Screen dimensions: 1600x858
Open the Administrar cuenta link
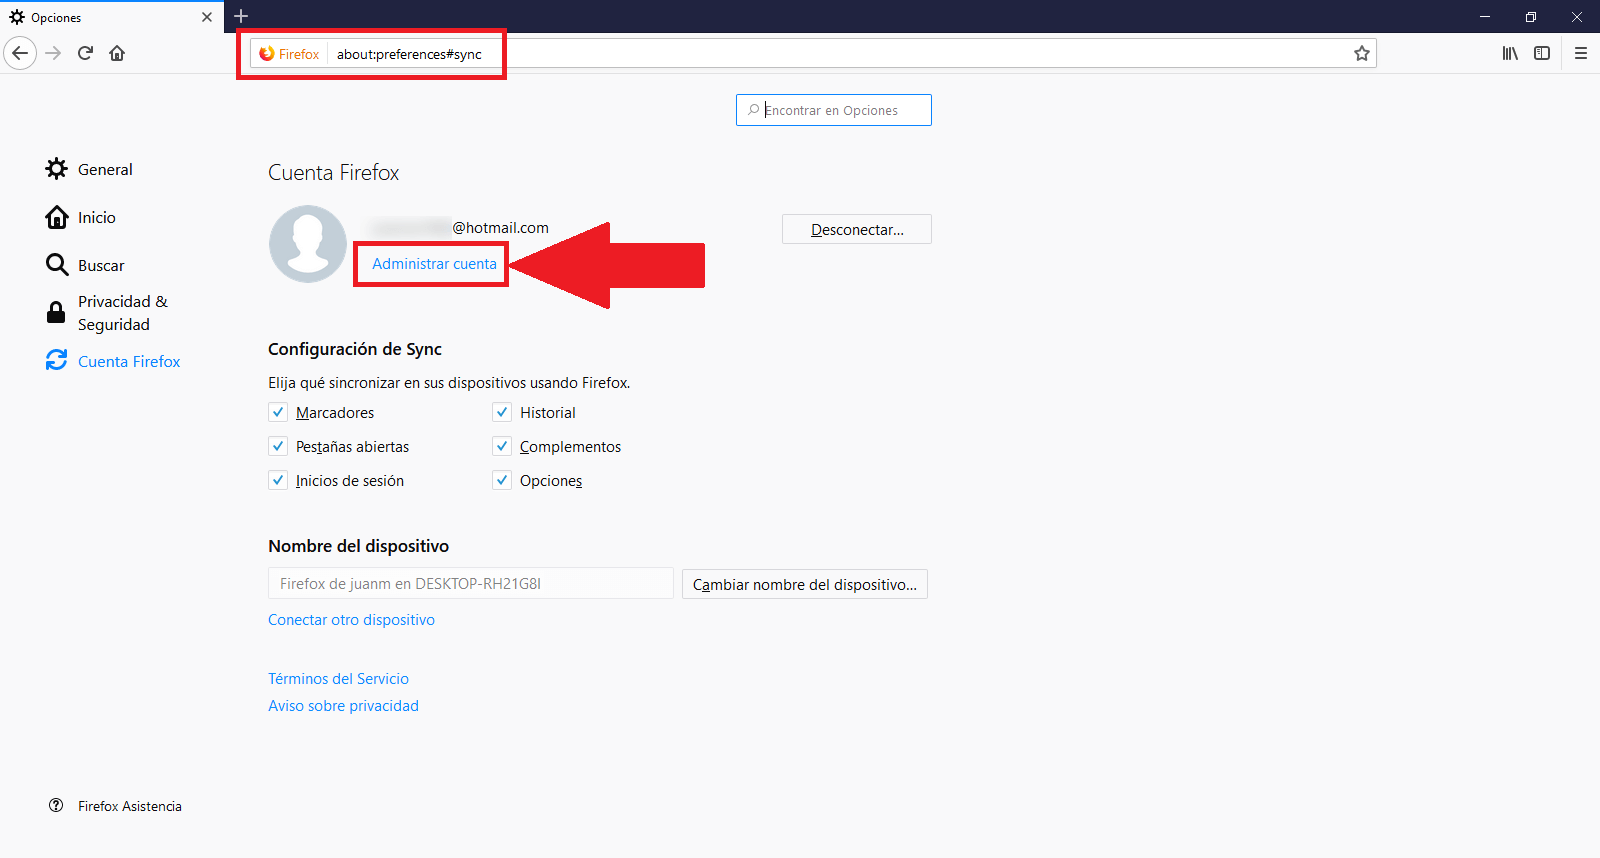tap(434, 264)
